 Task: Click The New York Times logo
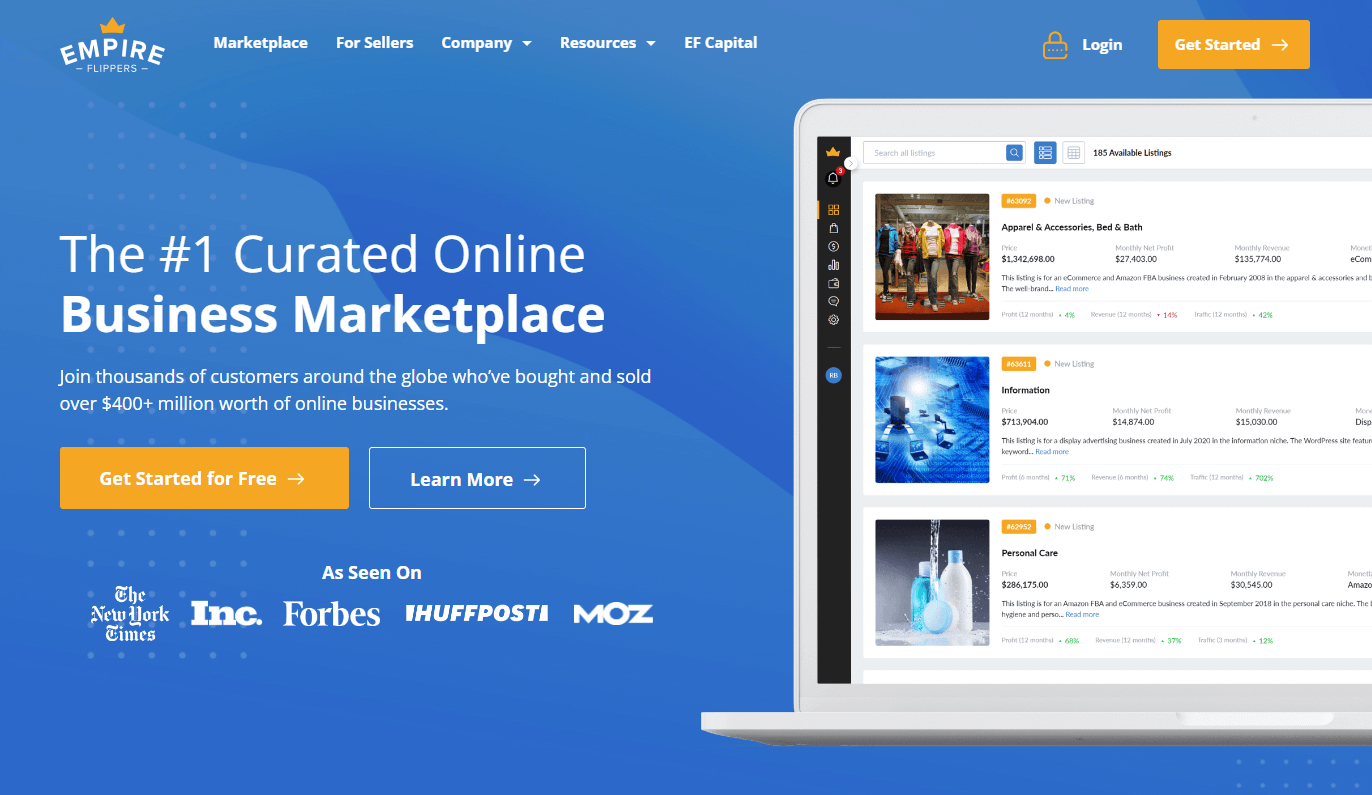(x=130, y=613)
